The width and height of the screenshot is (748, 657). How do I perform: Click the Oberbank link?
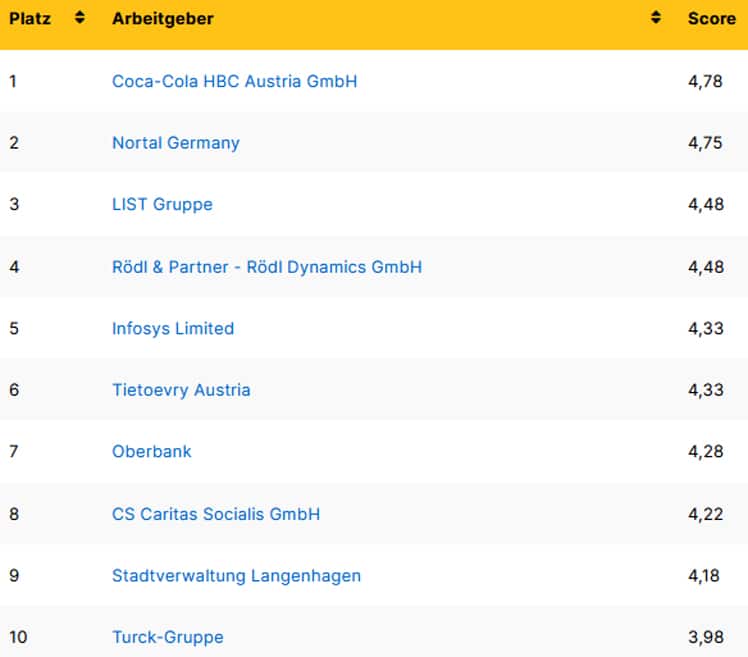[152, 452]
